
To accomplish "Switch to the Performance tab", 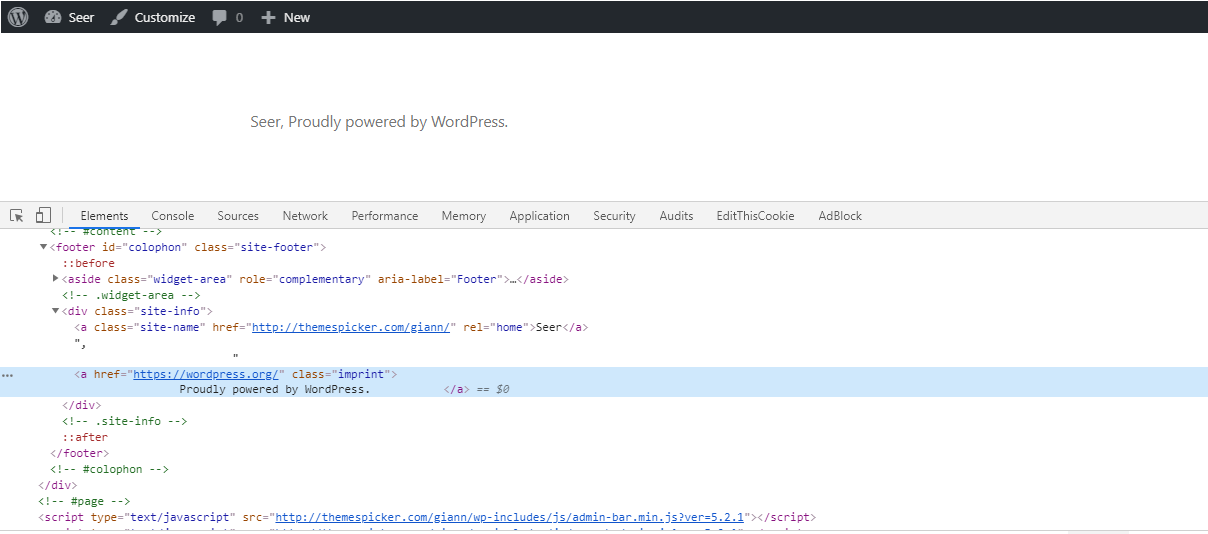I will tap(385, 215).
